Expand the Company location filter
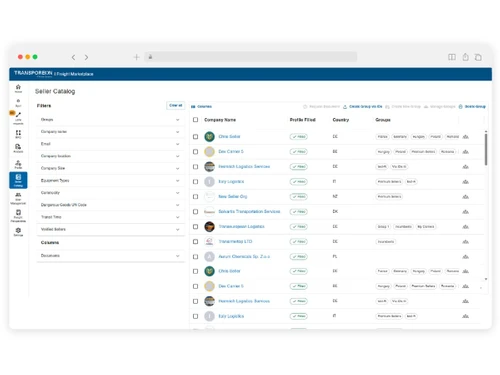The image size is (500, 375). pos(110,156)
